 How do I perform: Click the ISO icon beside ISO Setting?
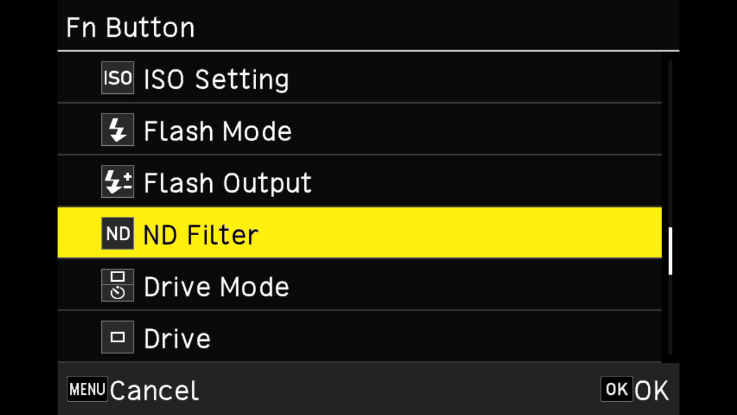point(117,79)
